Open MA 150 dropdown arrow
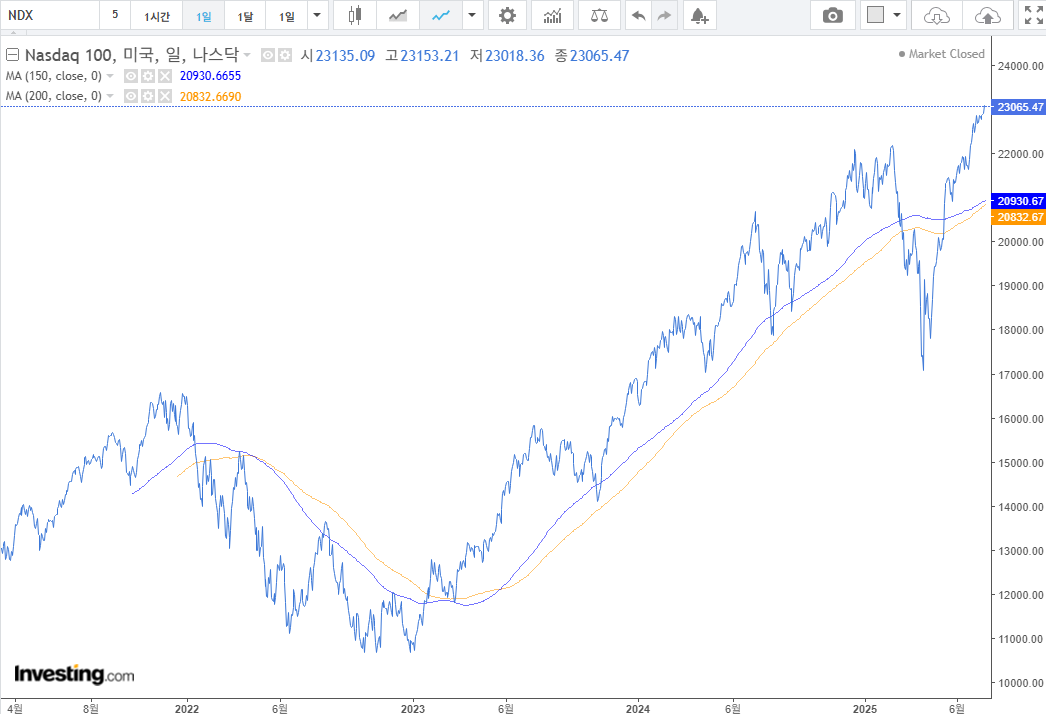Image resolution: width=1046 pixels, height=714 pixels. (110, 76)
